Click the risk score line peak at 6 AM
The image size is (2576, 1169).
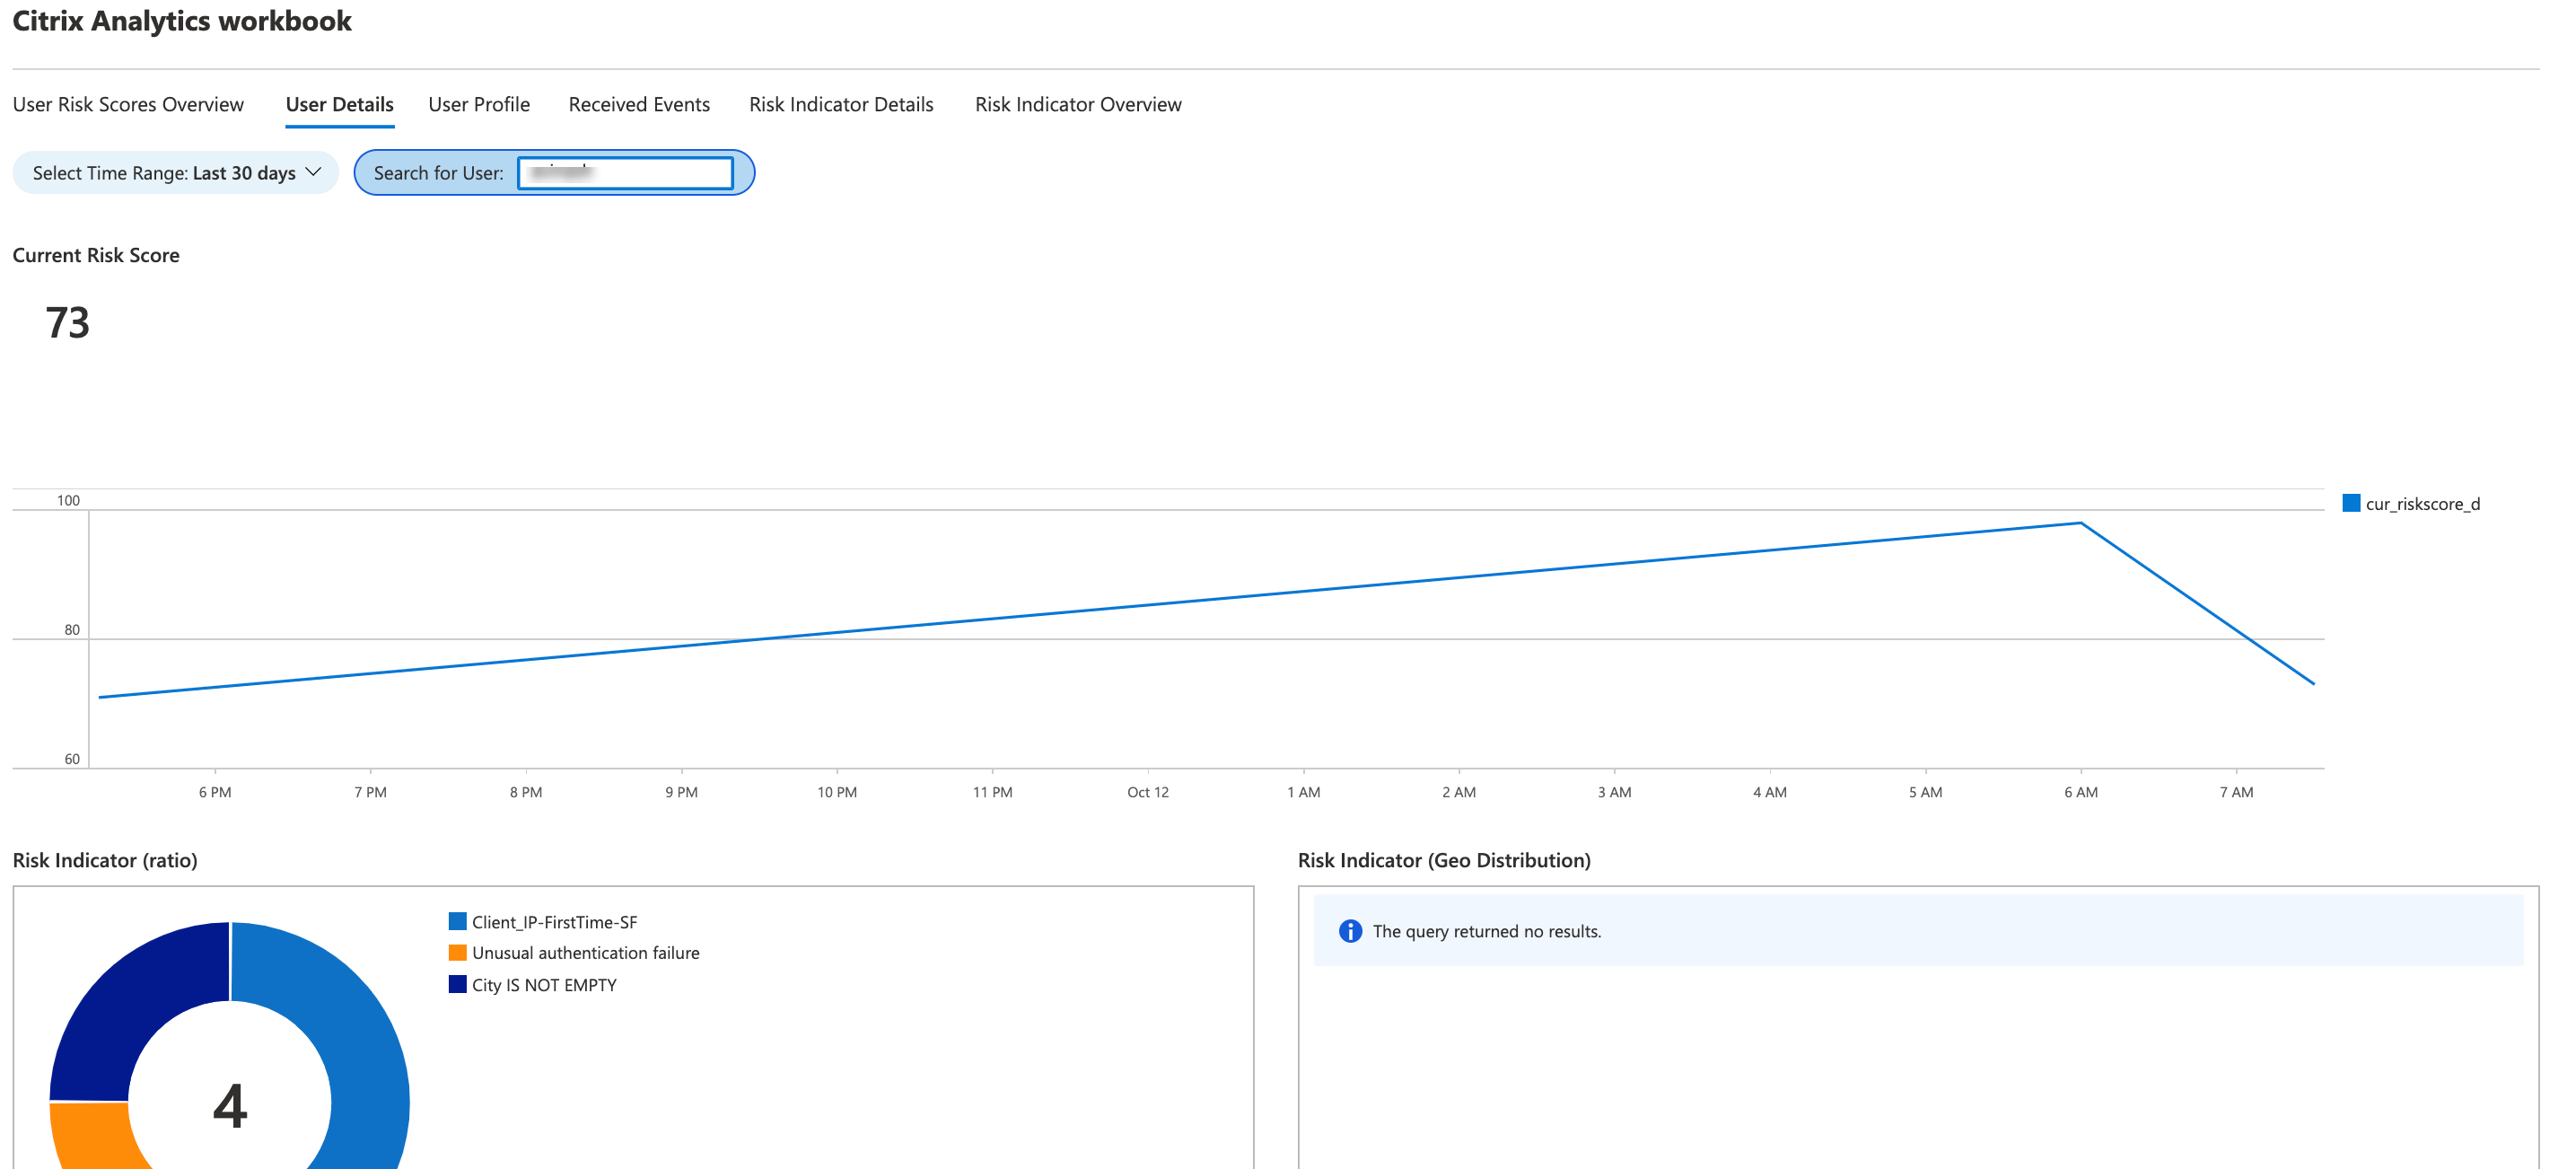pos(2081,523)
